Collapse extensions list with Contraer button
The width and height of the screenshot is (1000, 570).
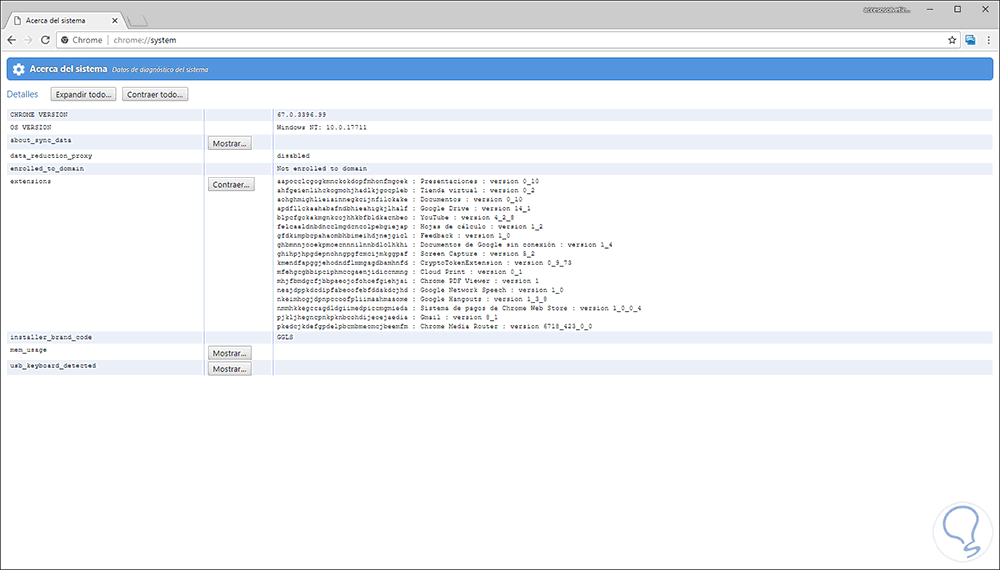coord(232,184)
